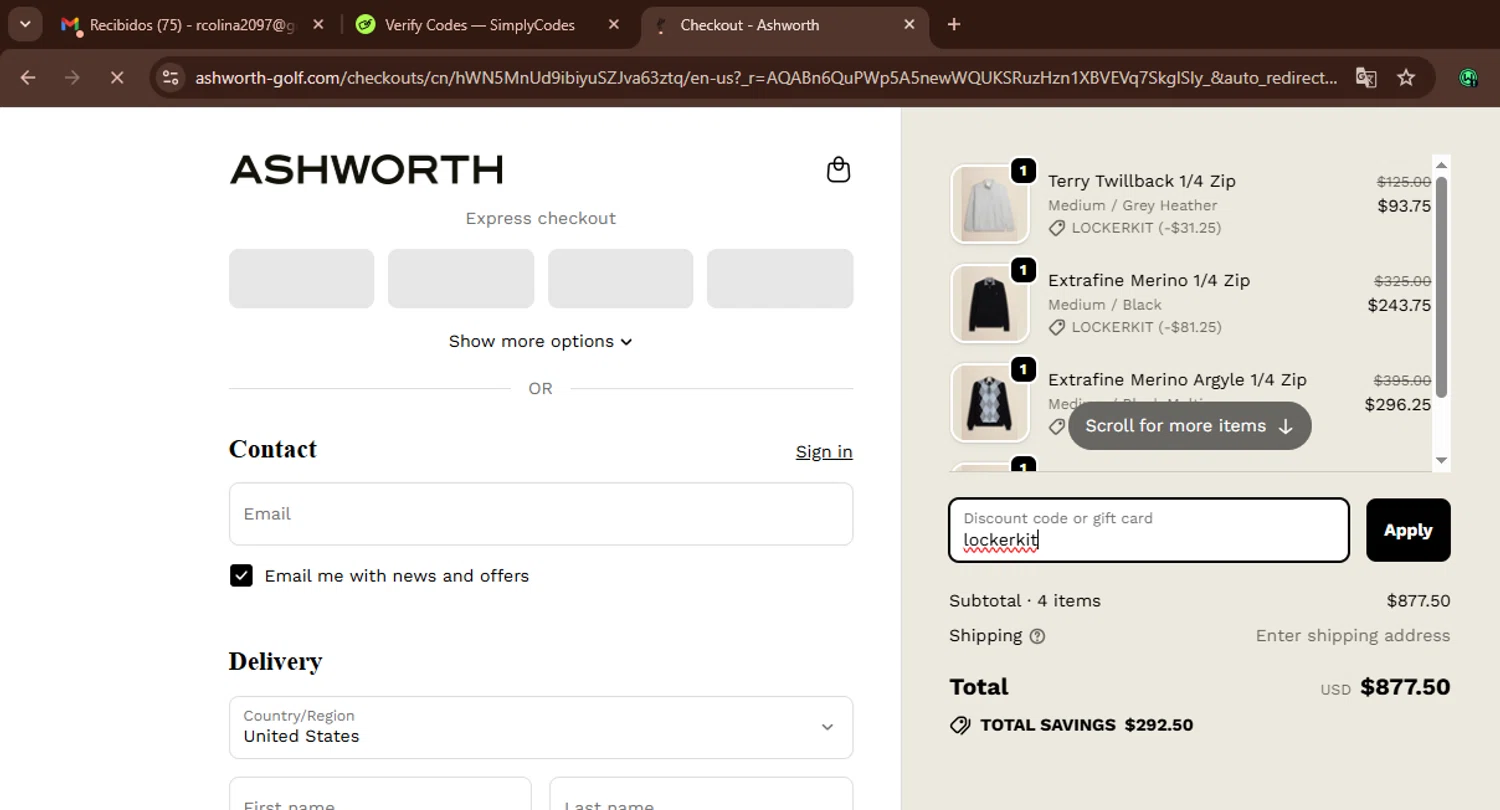Click Terry Twillback 1/4 Zip product thumbnail
Screen dimensions: 1500x810
990,204
